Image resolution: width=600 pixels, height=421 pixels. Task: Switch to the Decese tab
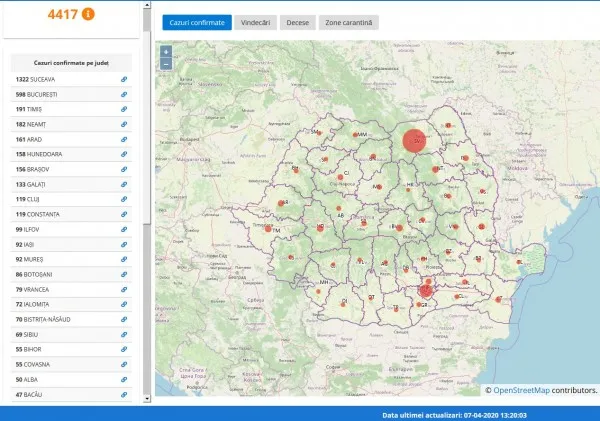point(298,23)
